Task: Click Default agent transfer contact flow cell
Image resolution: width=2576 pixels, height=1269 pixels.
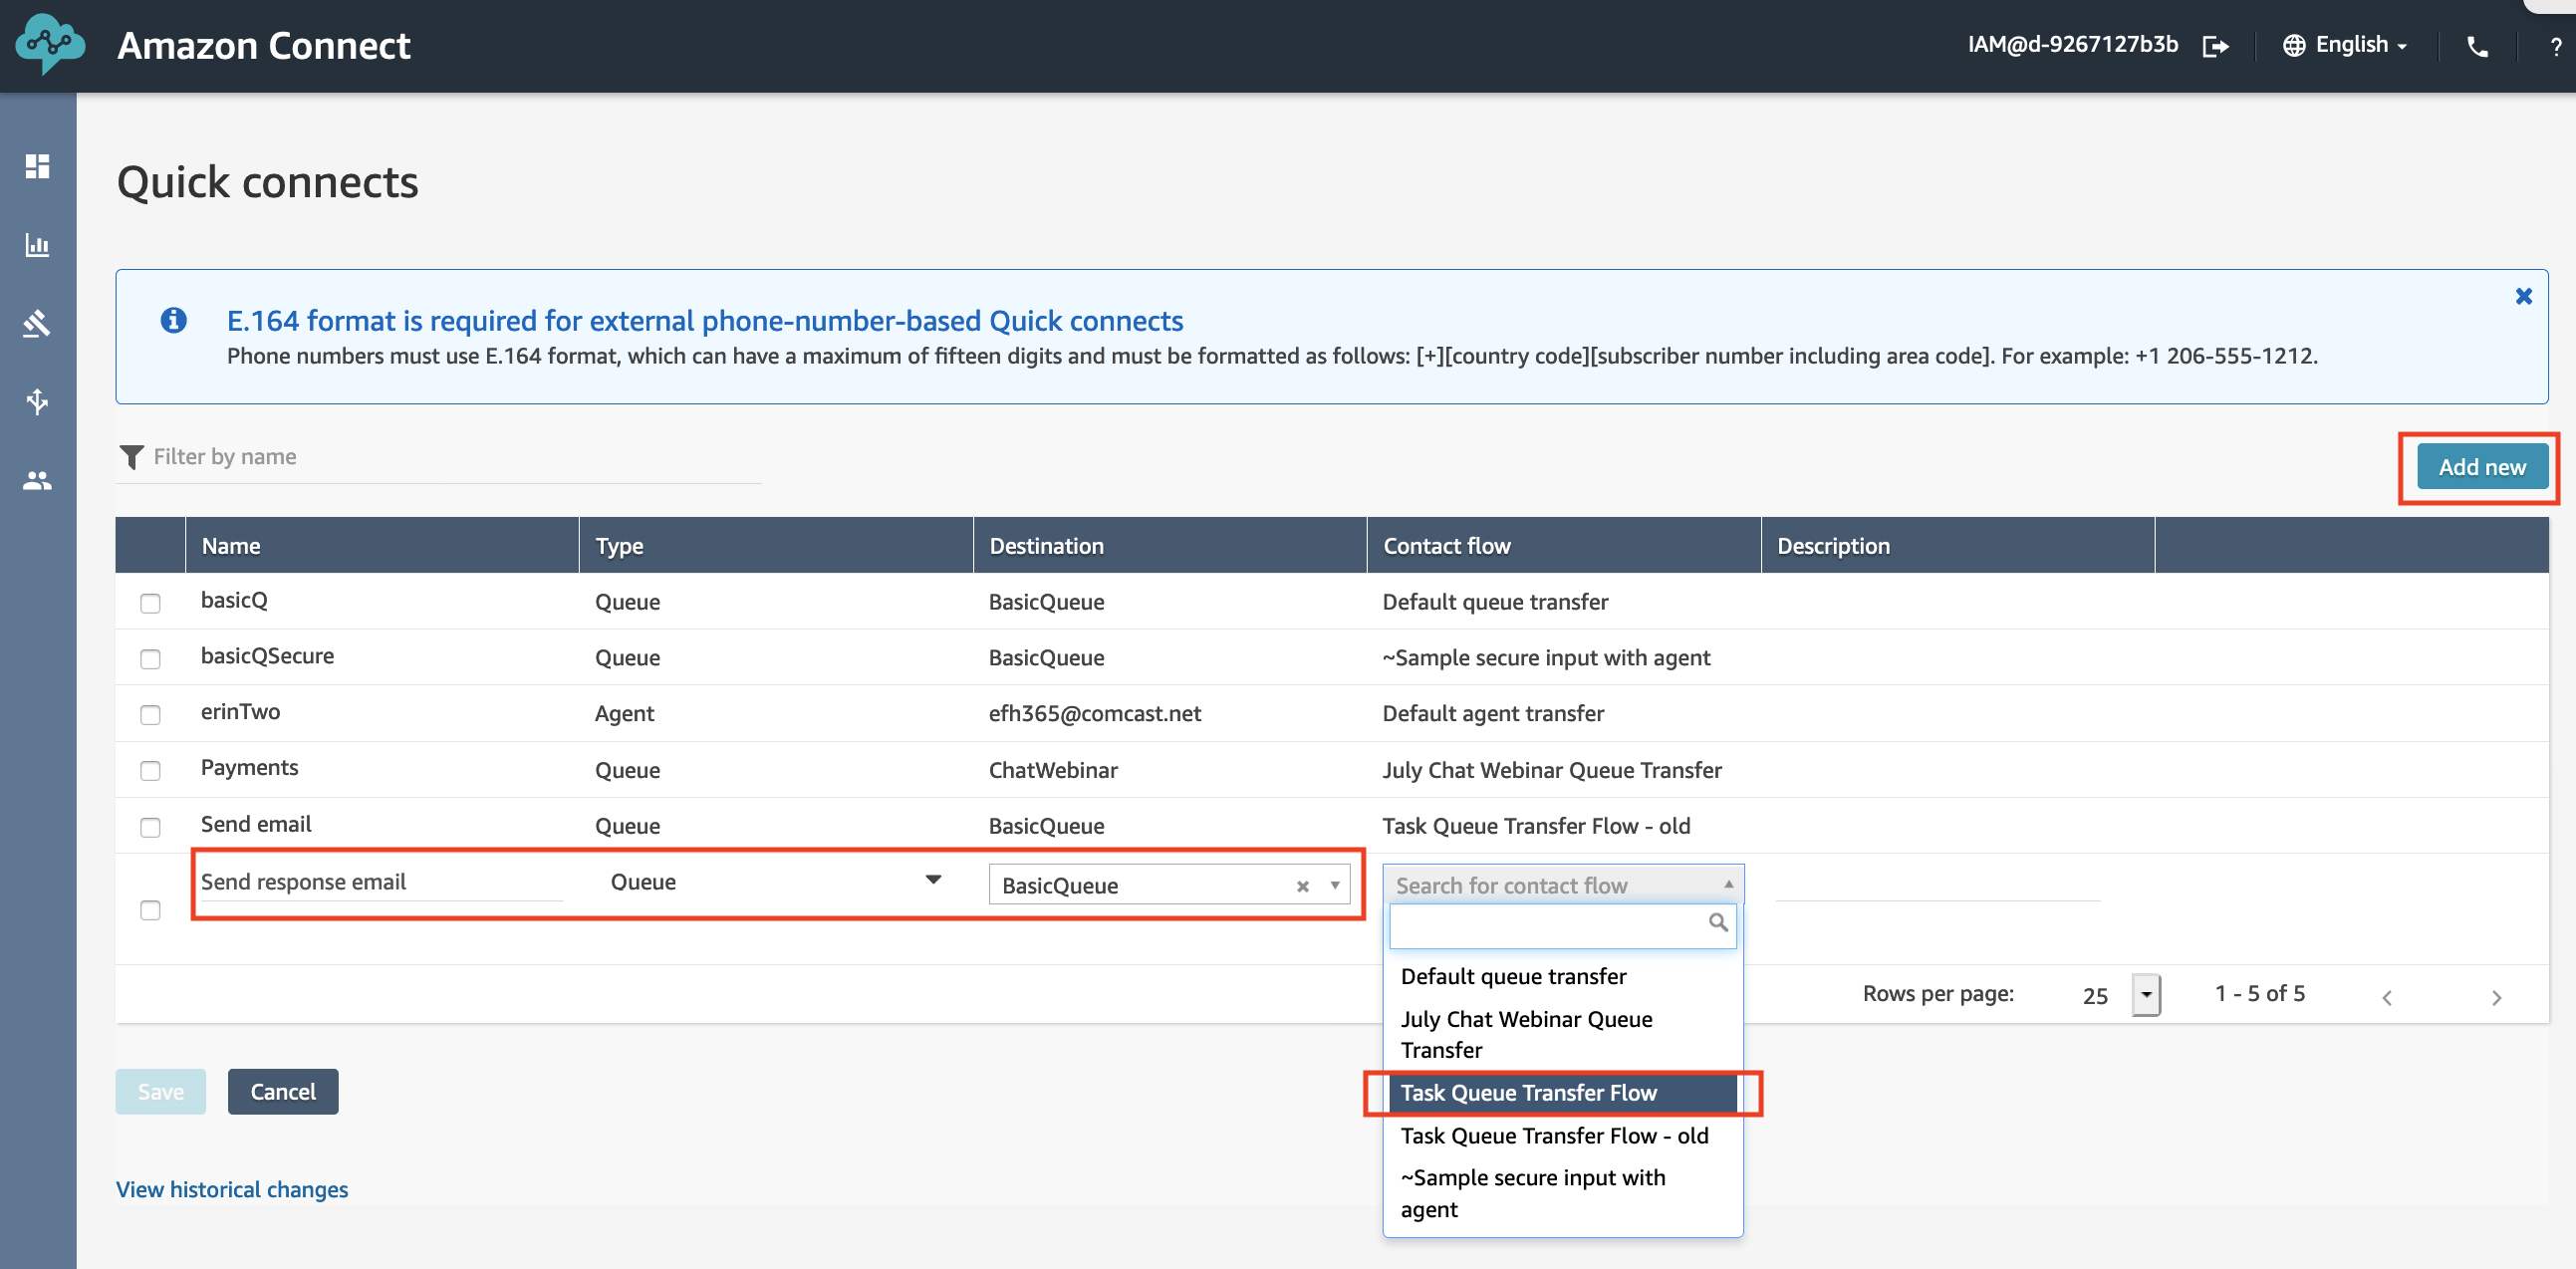Action: [x=1493, y=714]
